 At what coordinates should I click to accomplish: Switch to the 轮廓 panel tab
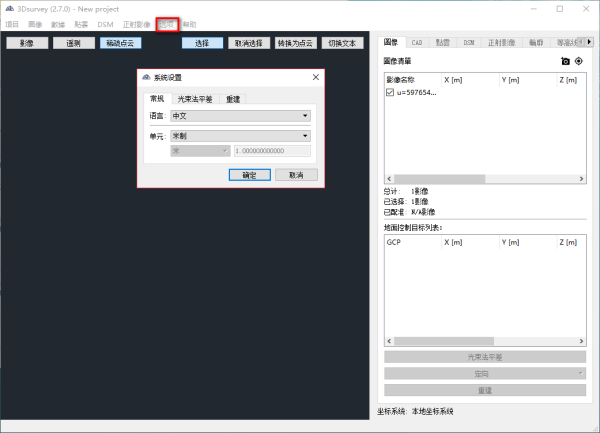point(536,42)
